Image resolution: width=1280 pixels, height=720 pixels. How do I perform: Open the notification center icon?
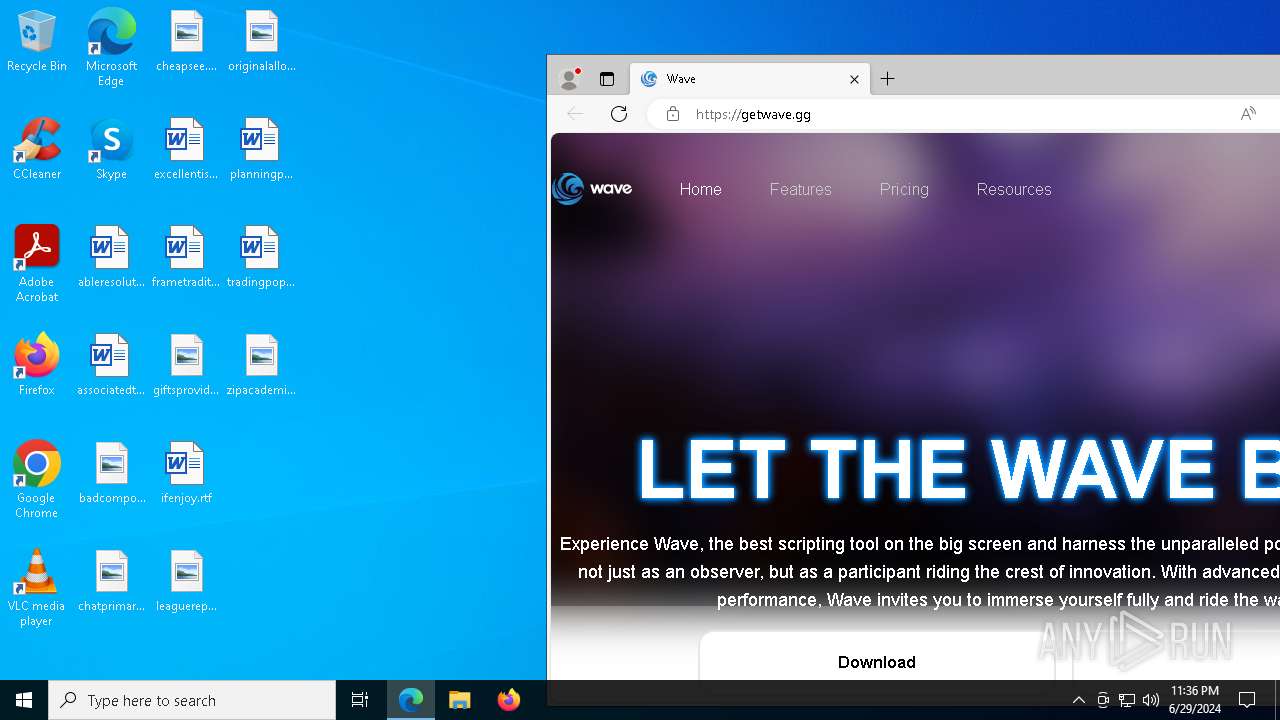(1247, 700)
